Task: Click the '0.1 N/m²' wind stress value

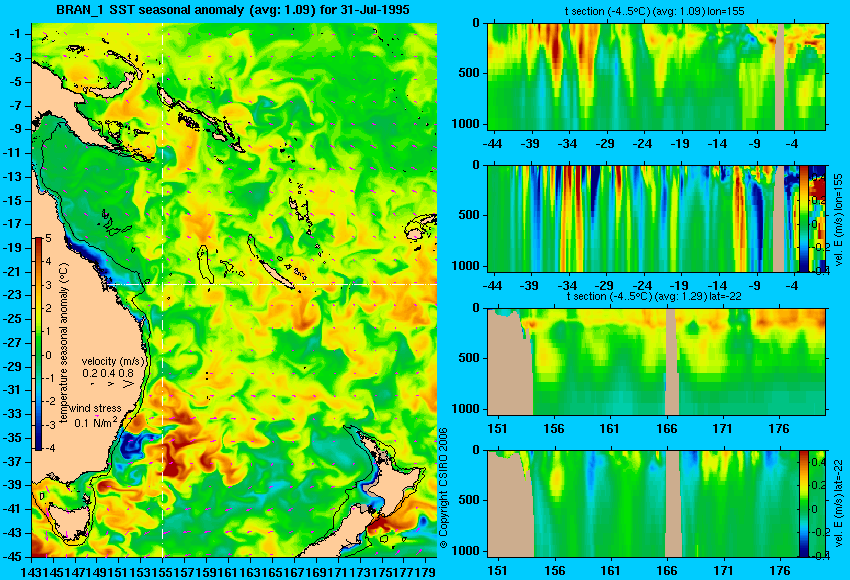Action: coord(95,421)
